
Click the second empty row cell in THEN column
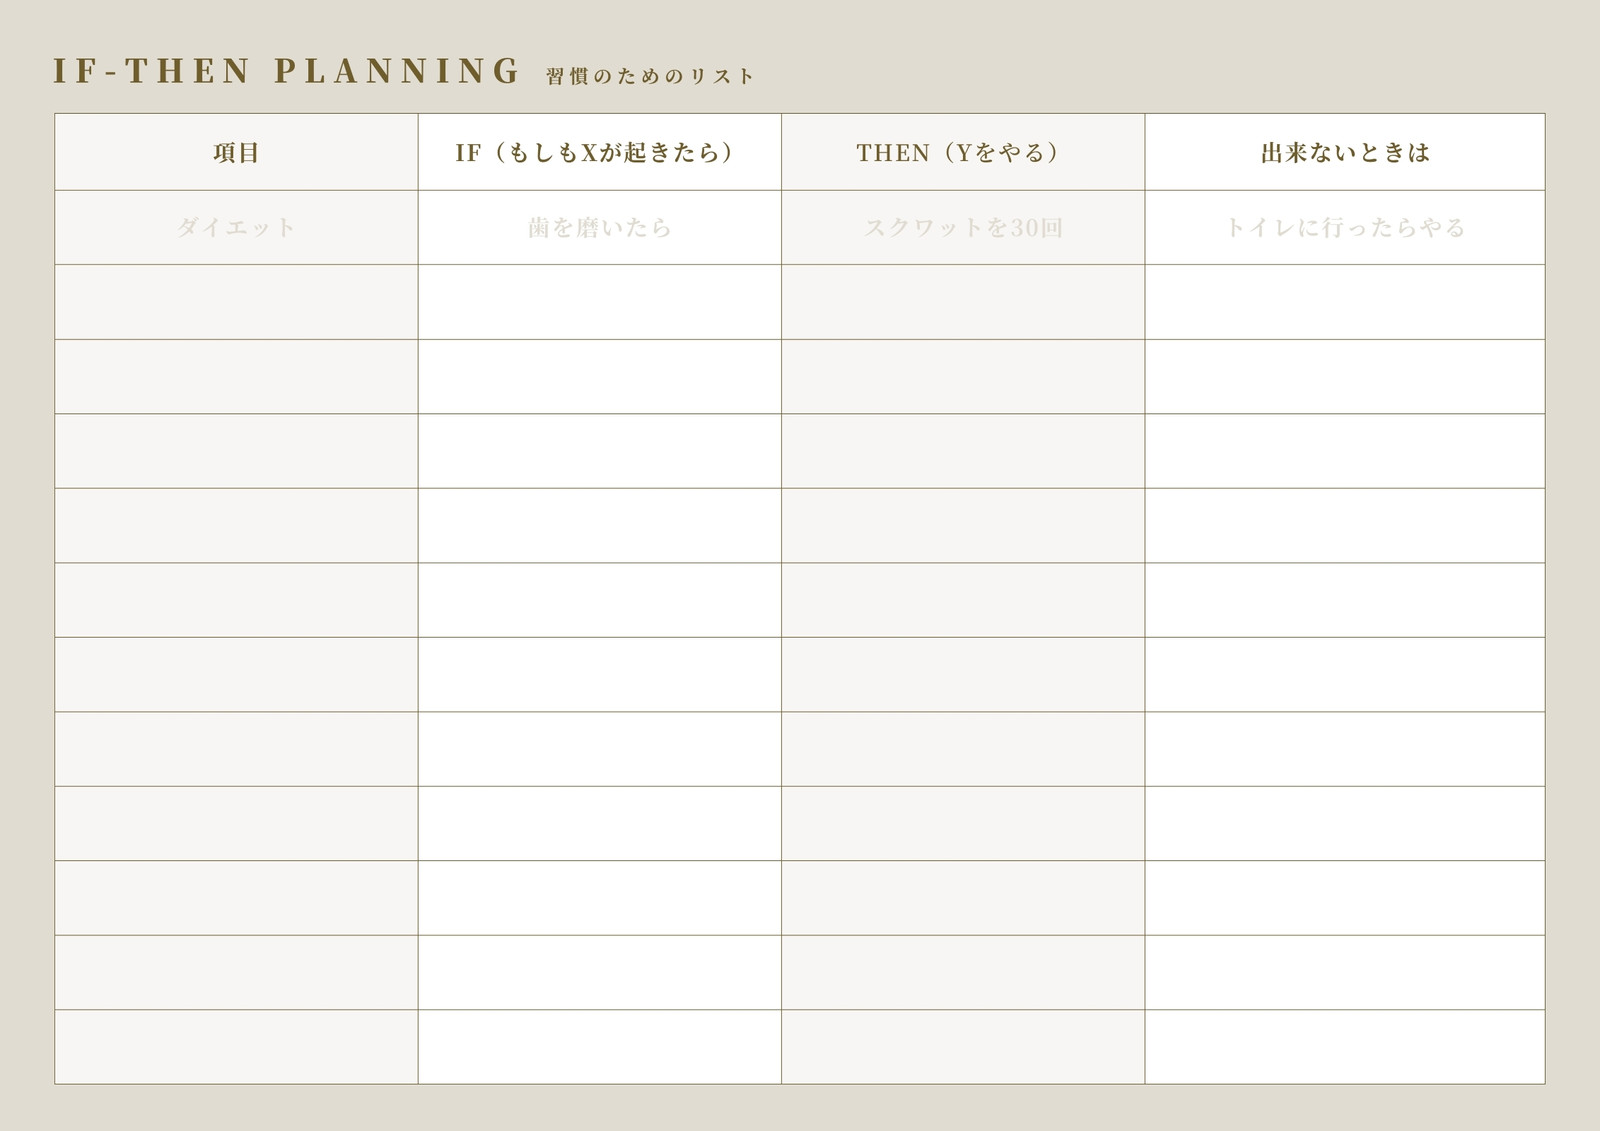[963, 376]
